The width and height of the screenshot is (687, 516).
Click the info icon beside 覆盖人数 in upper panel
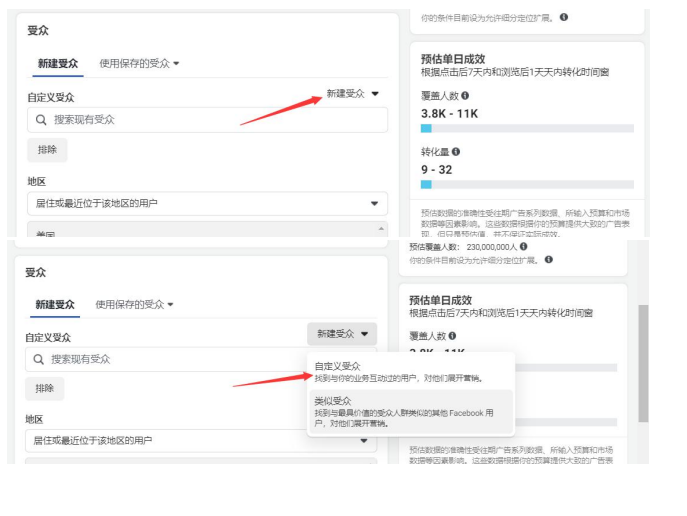point(465,96)
